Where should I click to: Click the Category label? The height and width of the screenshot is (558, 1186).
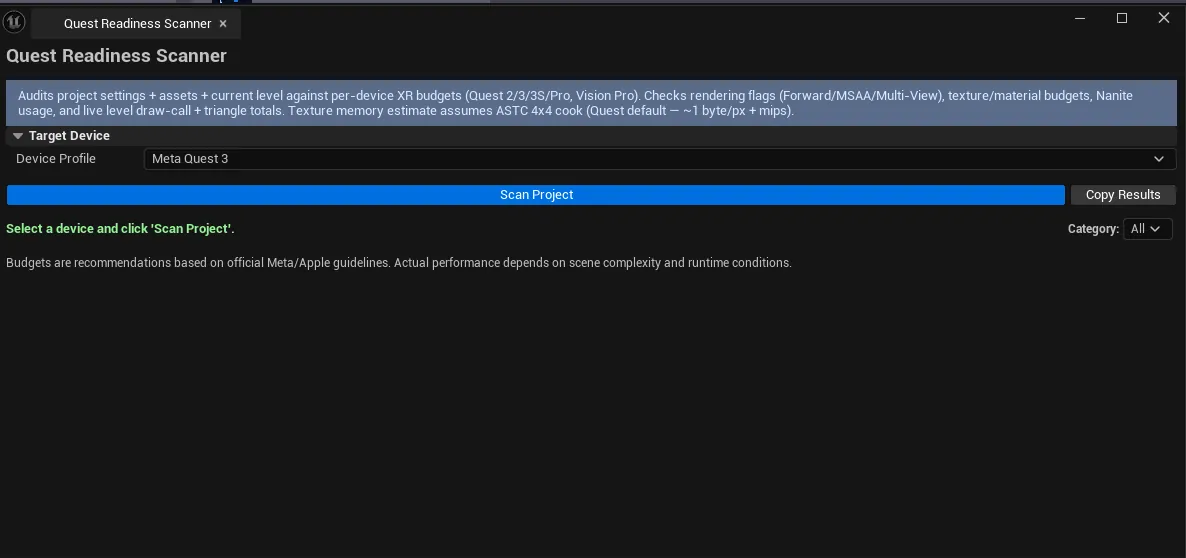pyautogui.click(x=1093, y=229)
